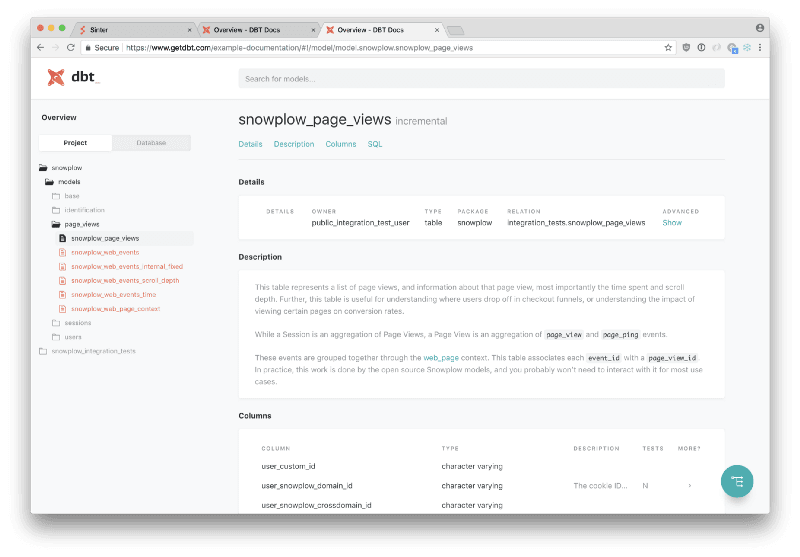This screenshot has width=800, height=557.
Task: Switch sidebar to Database view
Action: tap(152, 143)
